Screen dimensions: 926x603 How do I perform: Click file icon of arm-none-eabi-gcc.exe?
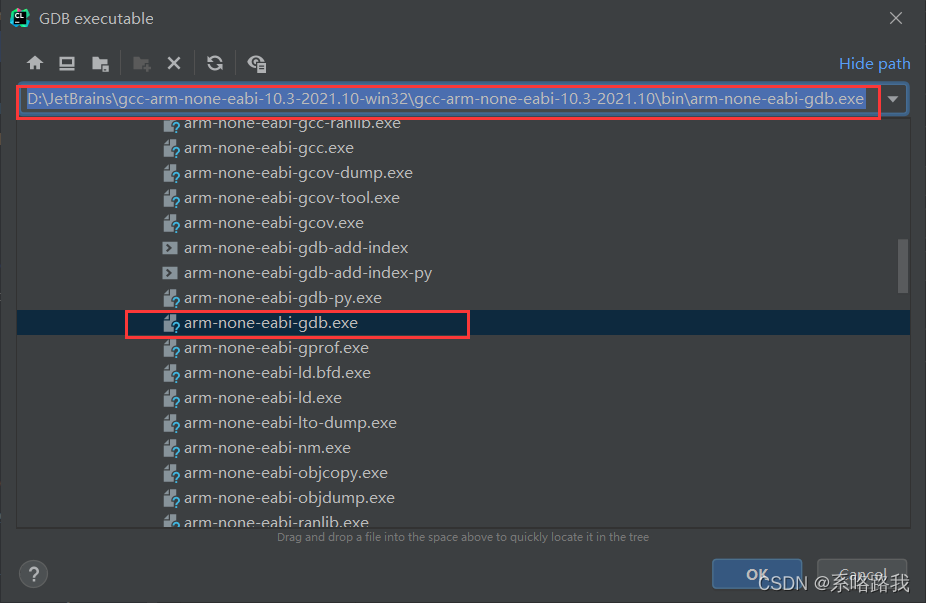point(171,148)
